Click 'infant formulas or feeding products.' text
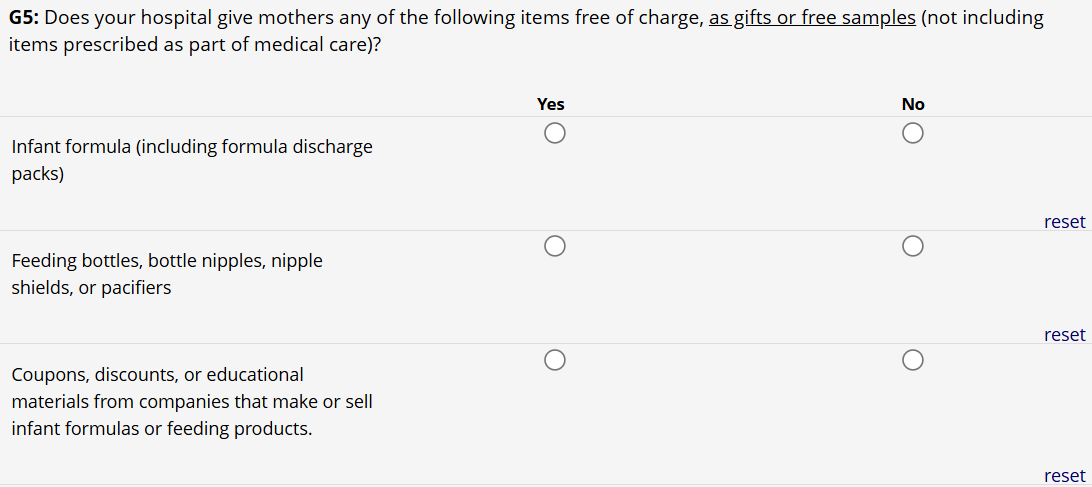This screenshot has height=487, width=1092. click(x=162, y=429)
